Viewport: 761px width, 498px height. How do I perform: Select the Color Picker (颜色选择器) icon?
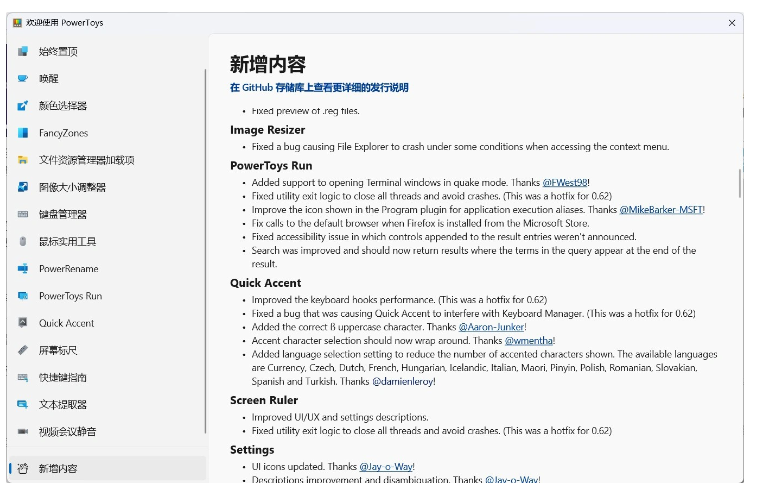coord(22,105)
